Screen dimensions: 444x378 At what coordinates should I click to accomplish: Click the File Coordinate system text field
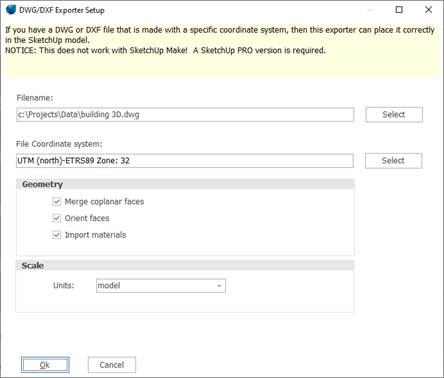point(185,161)
